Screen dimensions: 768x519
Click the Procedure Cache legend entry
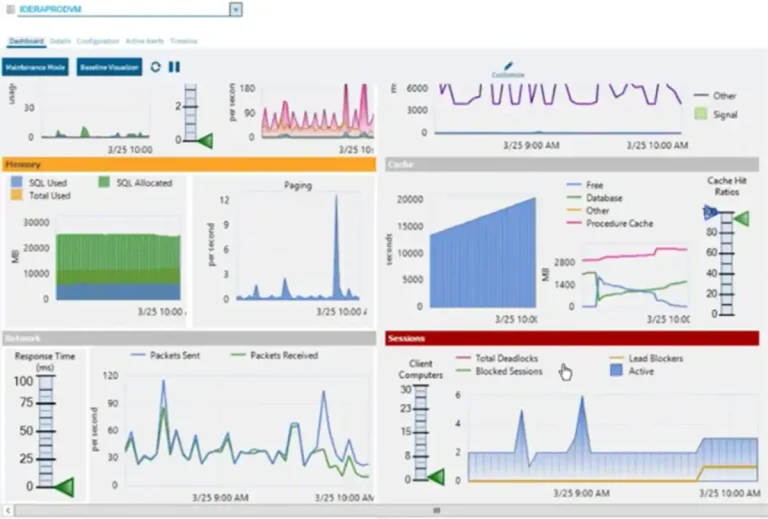pyautogui.click(x=610, y=223)
